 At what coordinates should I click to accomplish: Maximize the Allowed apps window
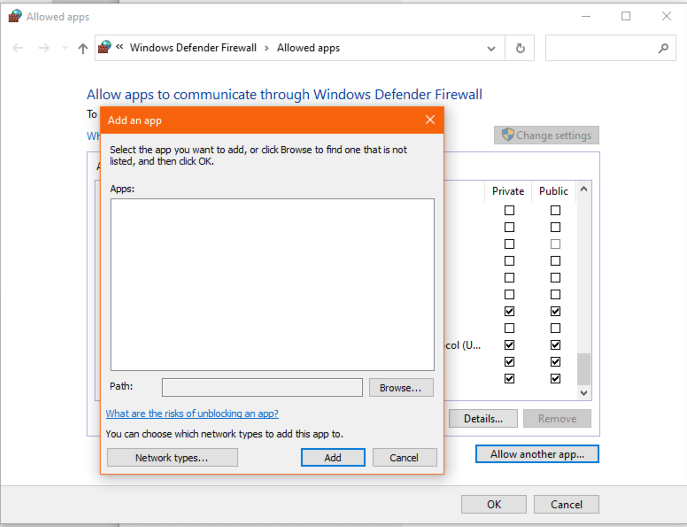point(626,16)
